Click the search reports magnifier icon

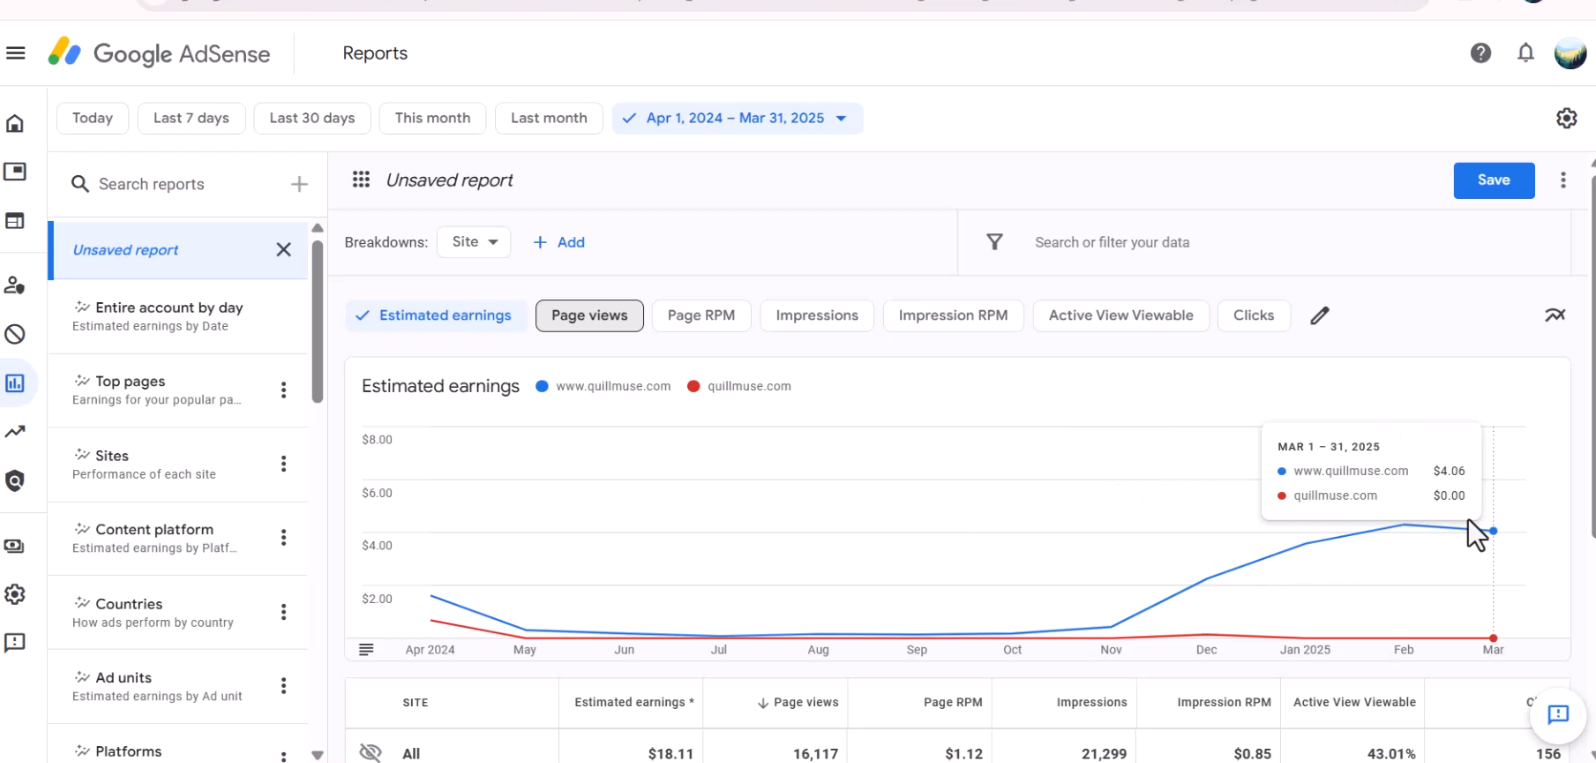point(80,184)
